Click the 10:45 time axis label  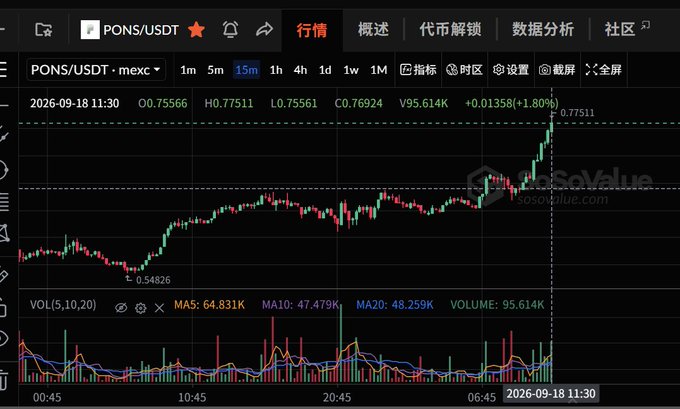192,398
